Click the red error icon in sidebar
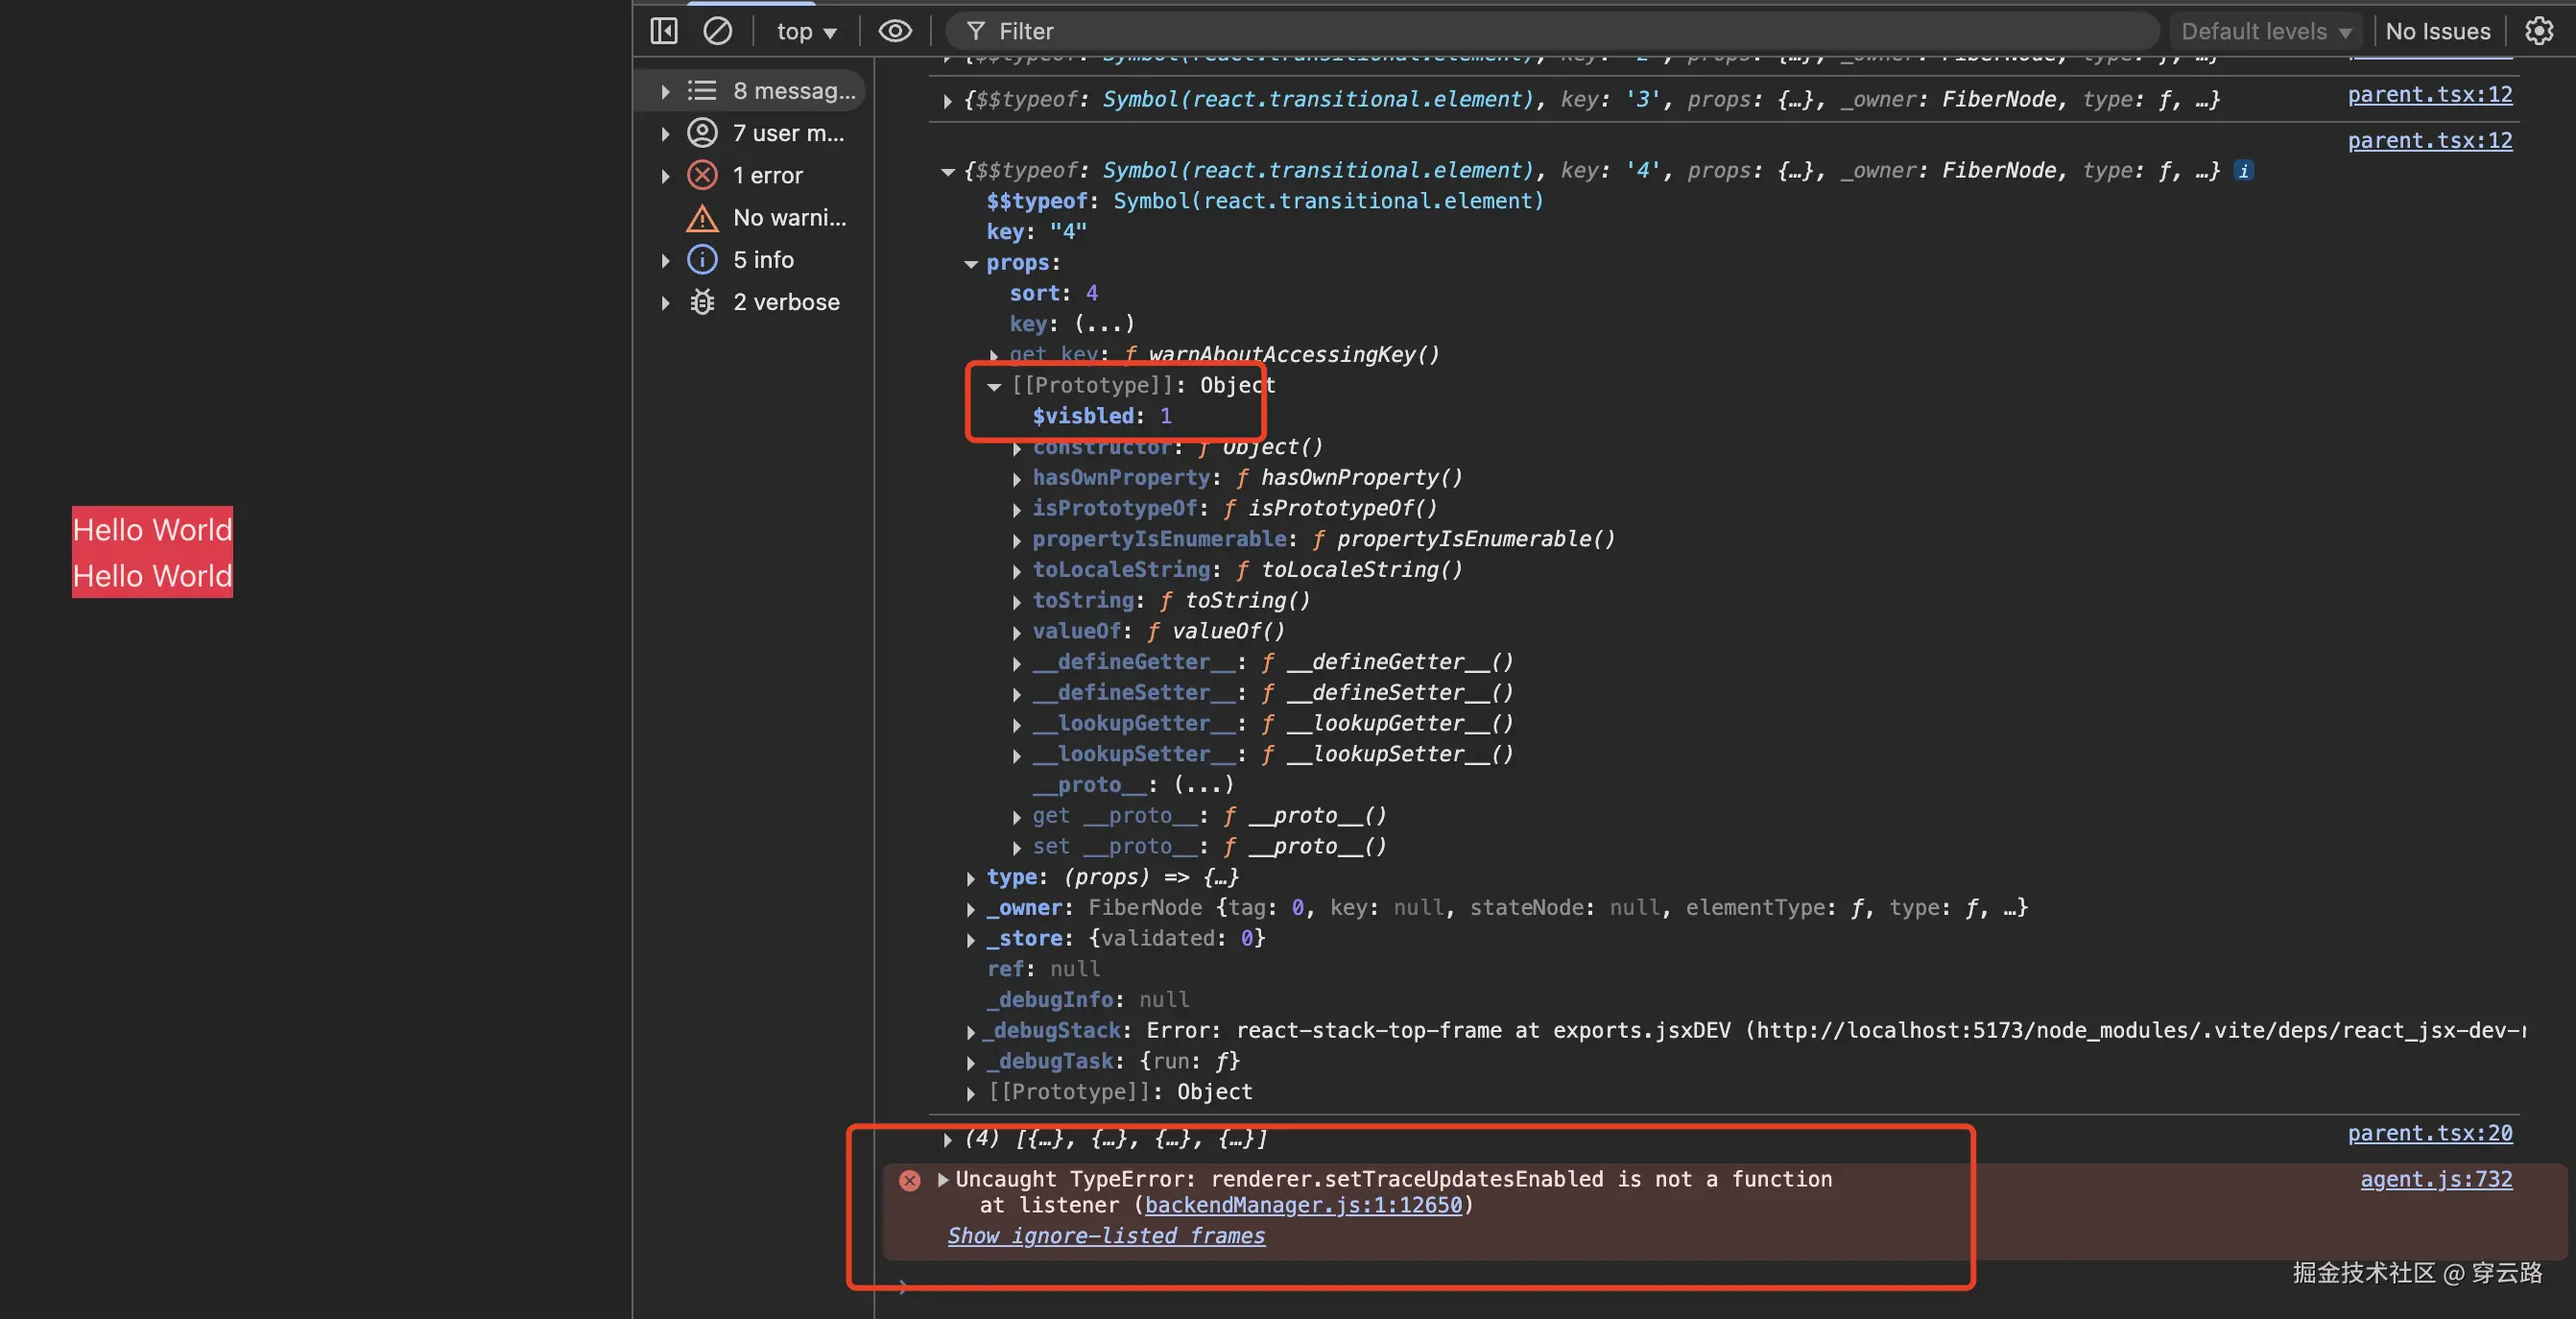The height and width of the screenshot is (1319, 2576). click(702, 175)
